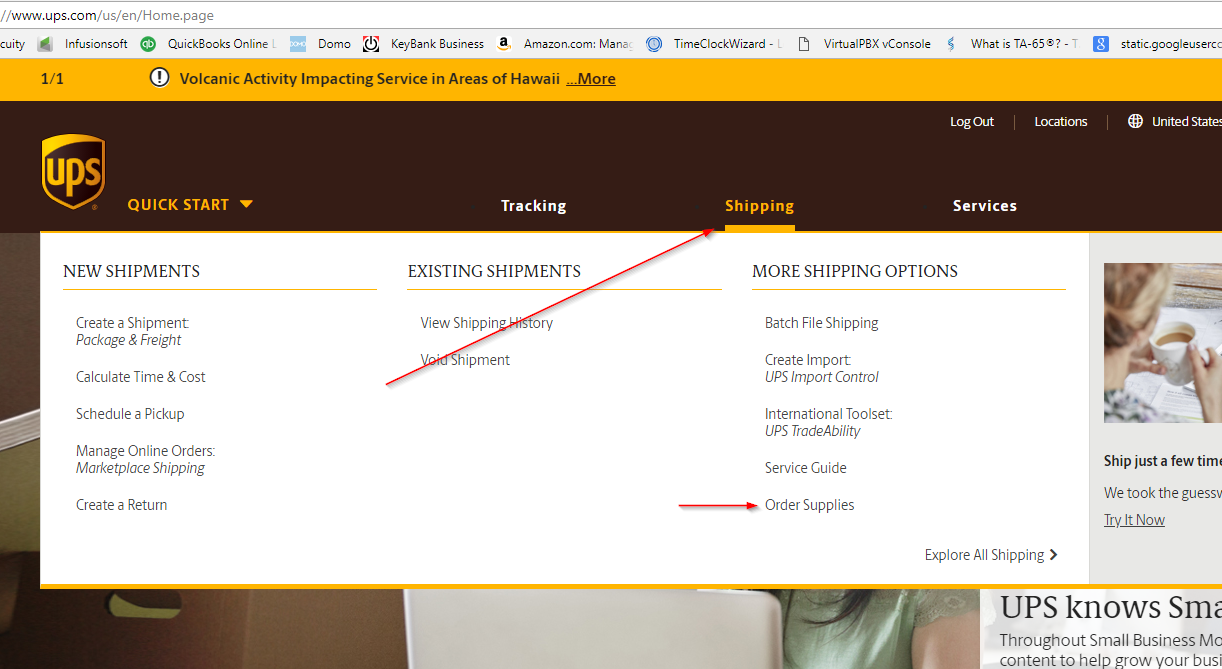Screen dimensions: 1222x669
Task: Open the TimeClockWizard bookmark
Action: tap(714, 44)
